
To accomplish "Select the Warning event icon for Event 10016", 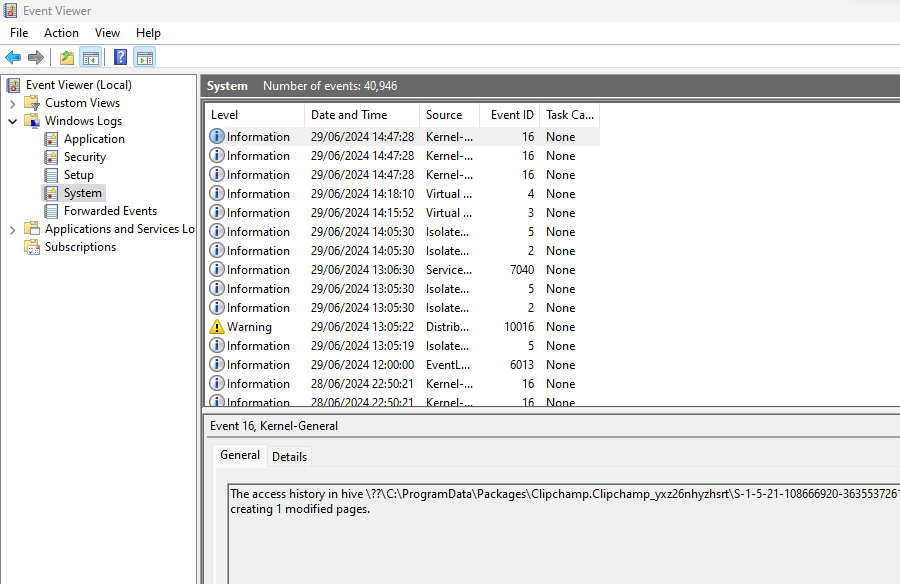I will [x=217, y=327].
